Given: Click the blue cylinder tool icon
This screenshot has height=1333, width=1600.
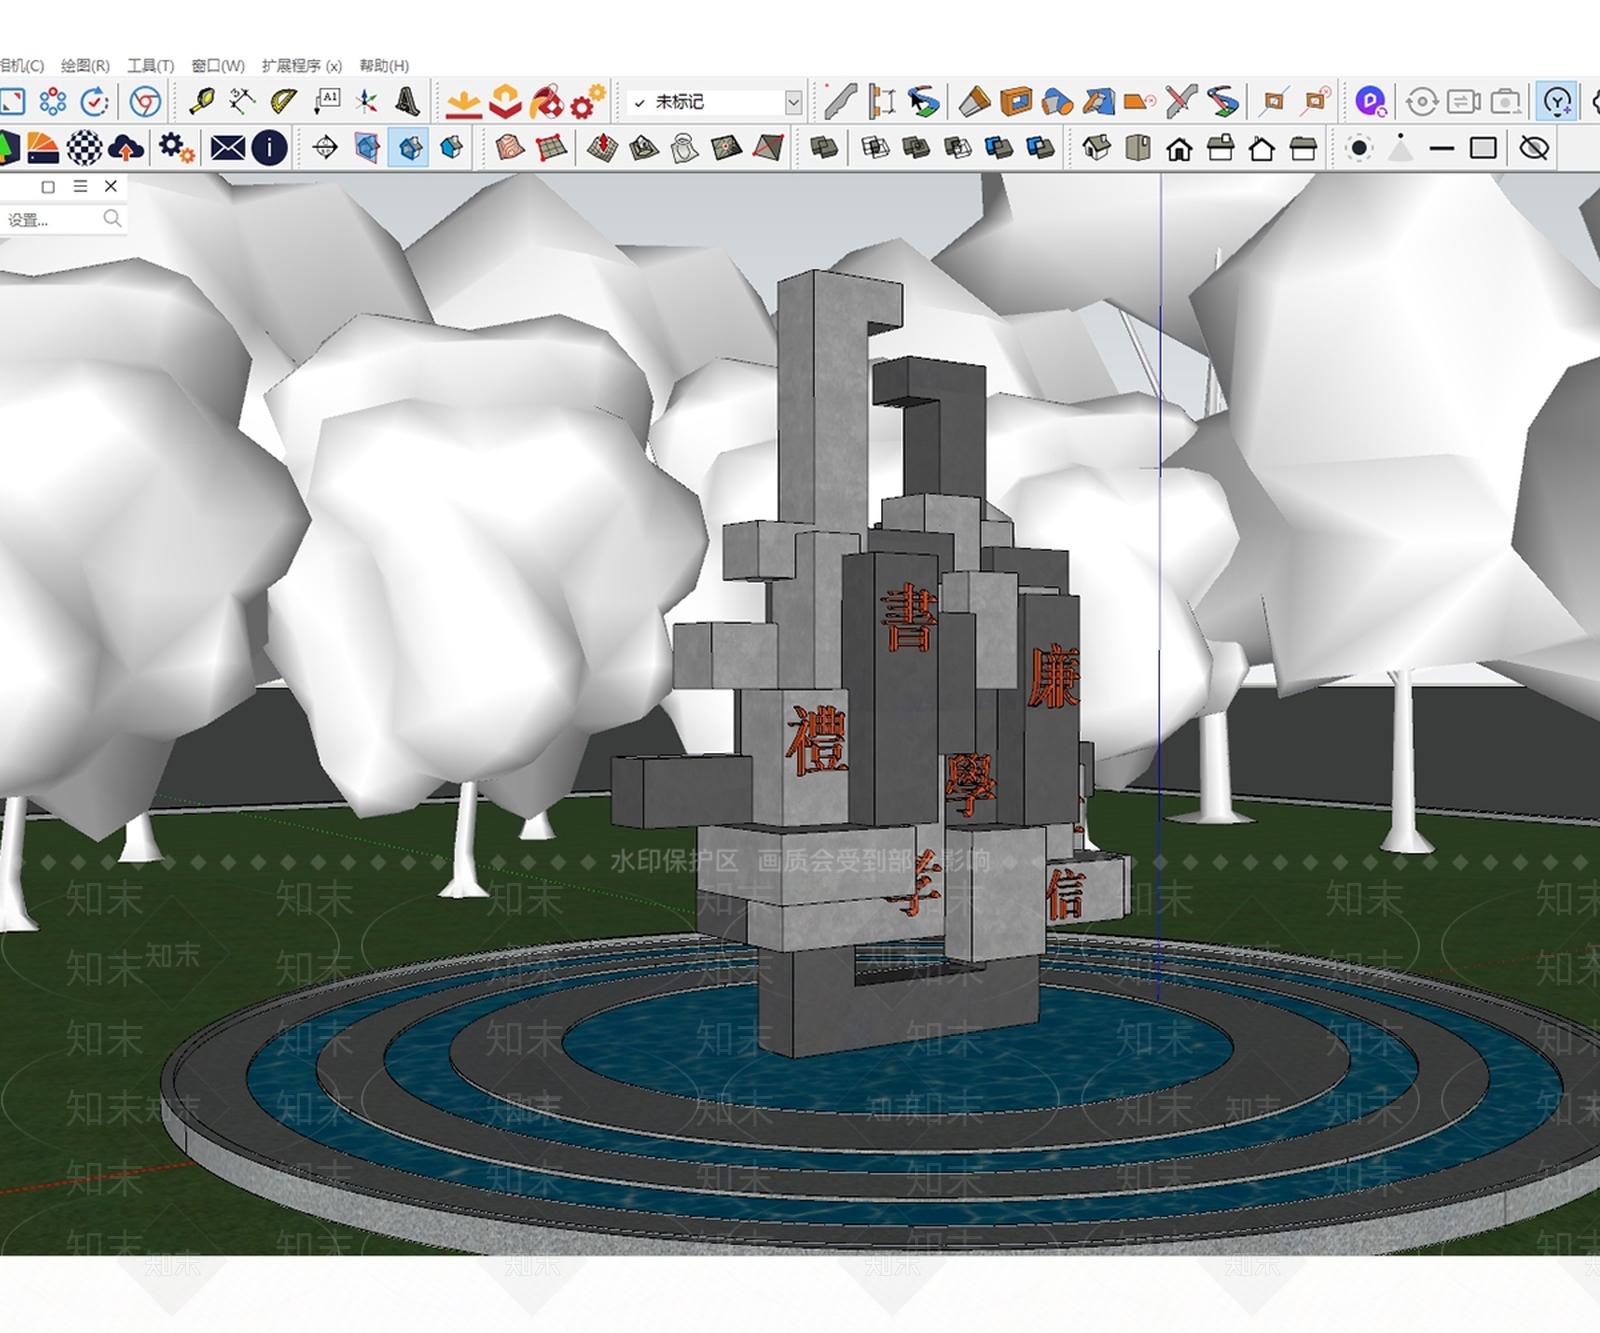Looking at the screenshot, I should 1057,101.
